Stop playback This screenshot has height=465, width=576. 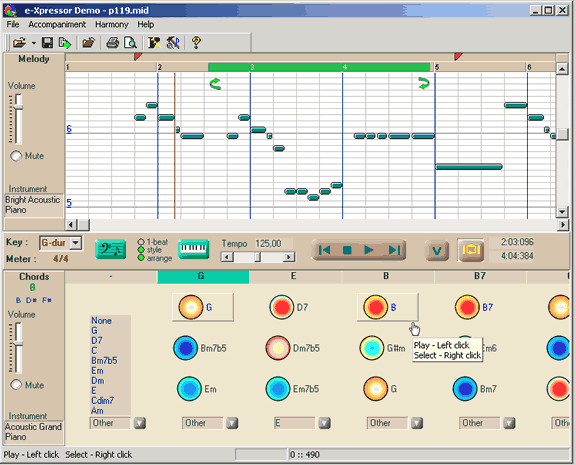coord(347,250)
